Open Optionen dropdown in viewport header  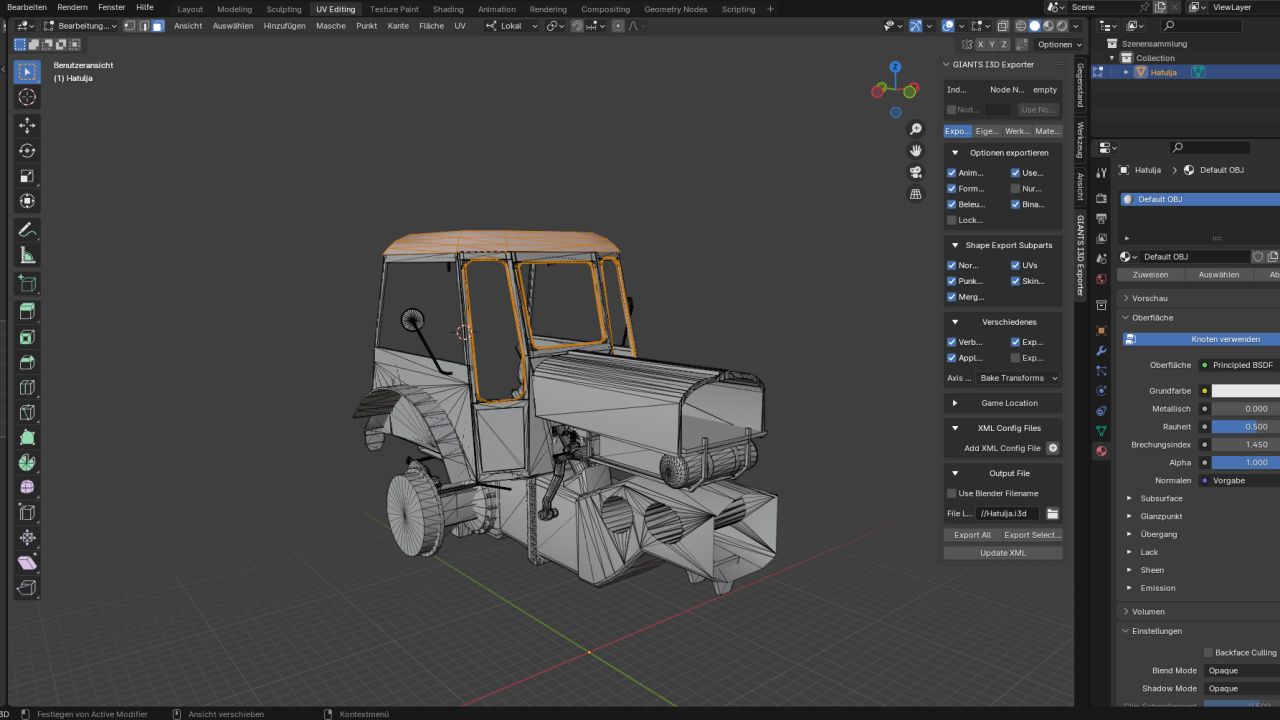click(x=1059, y=44)
